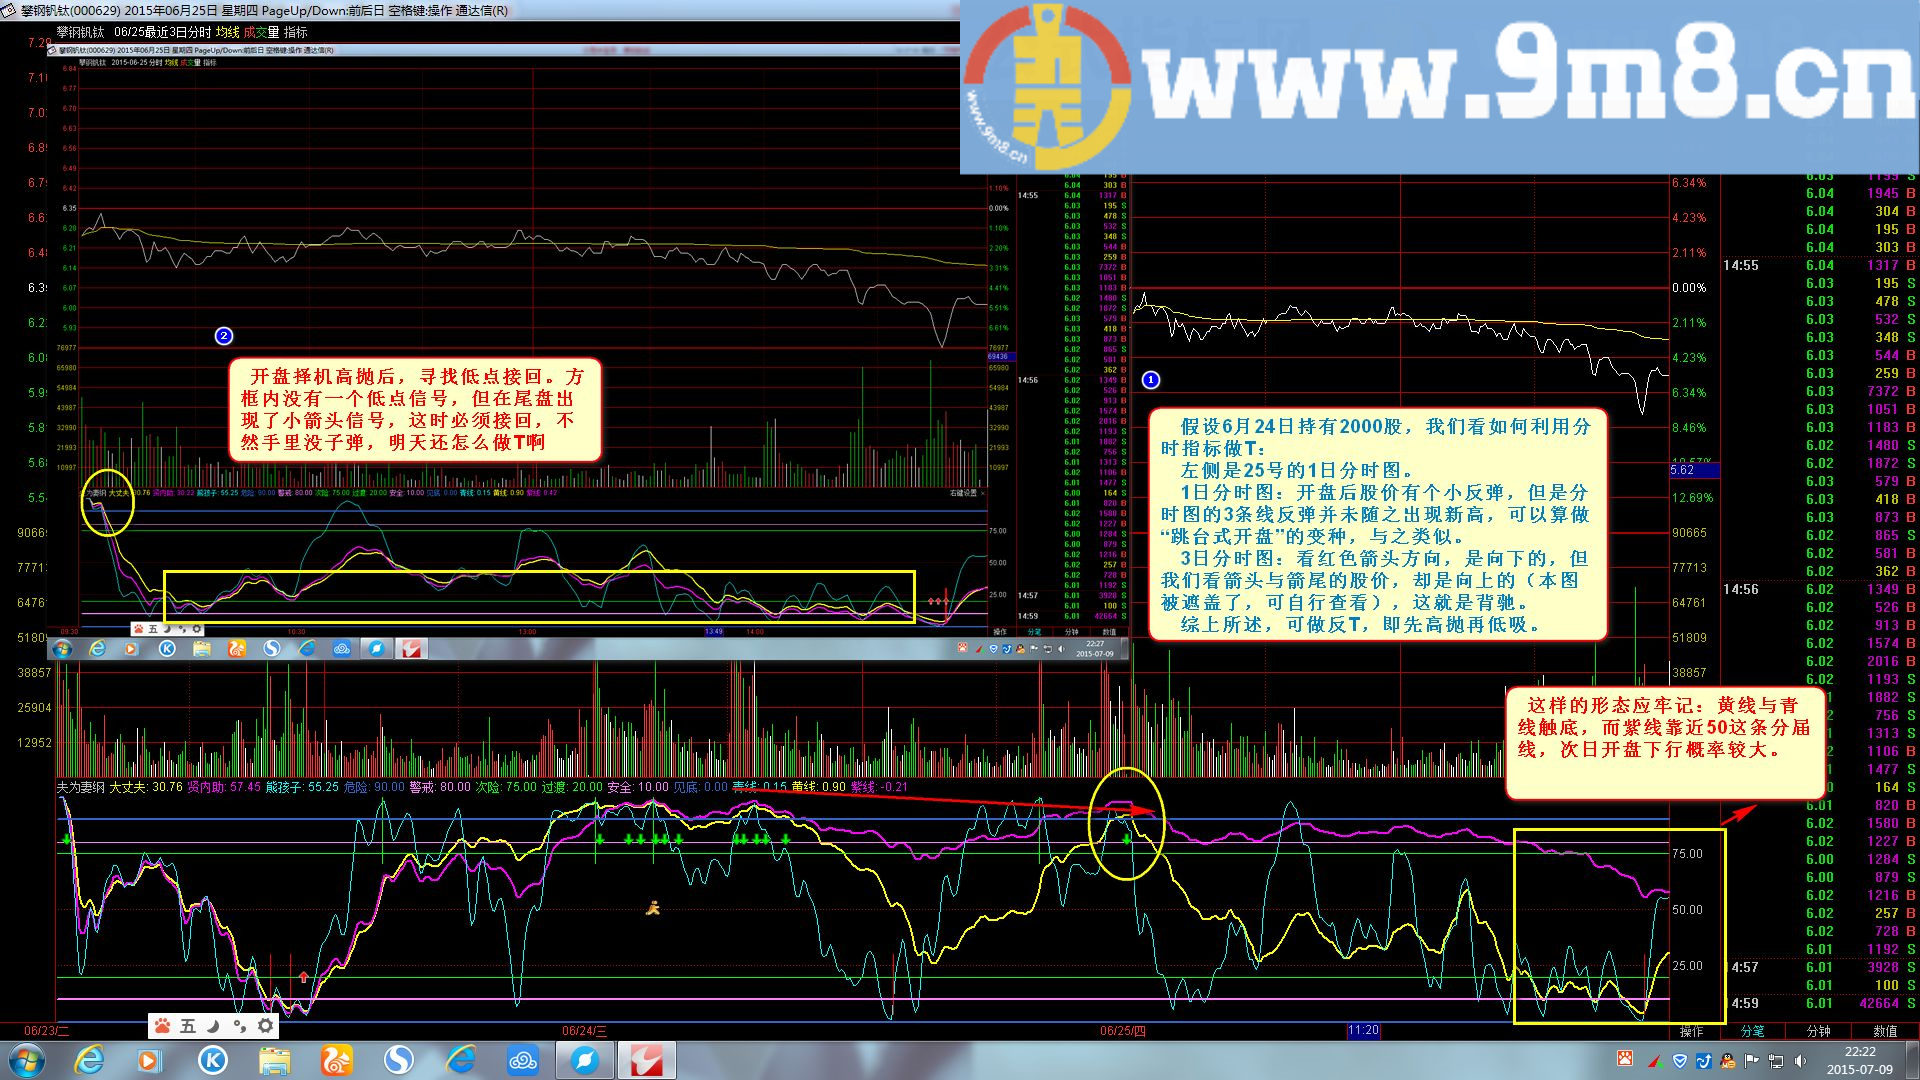Viewport: 1920px width, 1080px height.
Task: Click the blue arrow app tray icon
Action: click(x=1704, y=1061)
